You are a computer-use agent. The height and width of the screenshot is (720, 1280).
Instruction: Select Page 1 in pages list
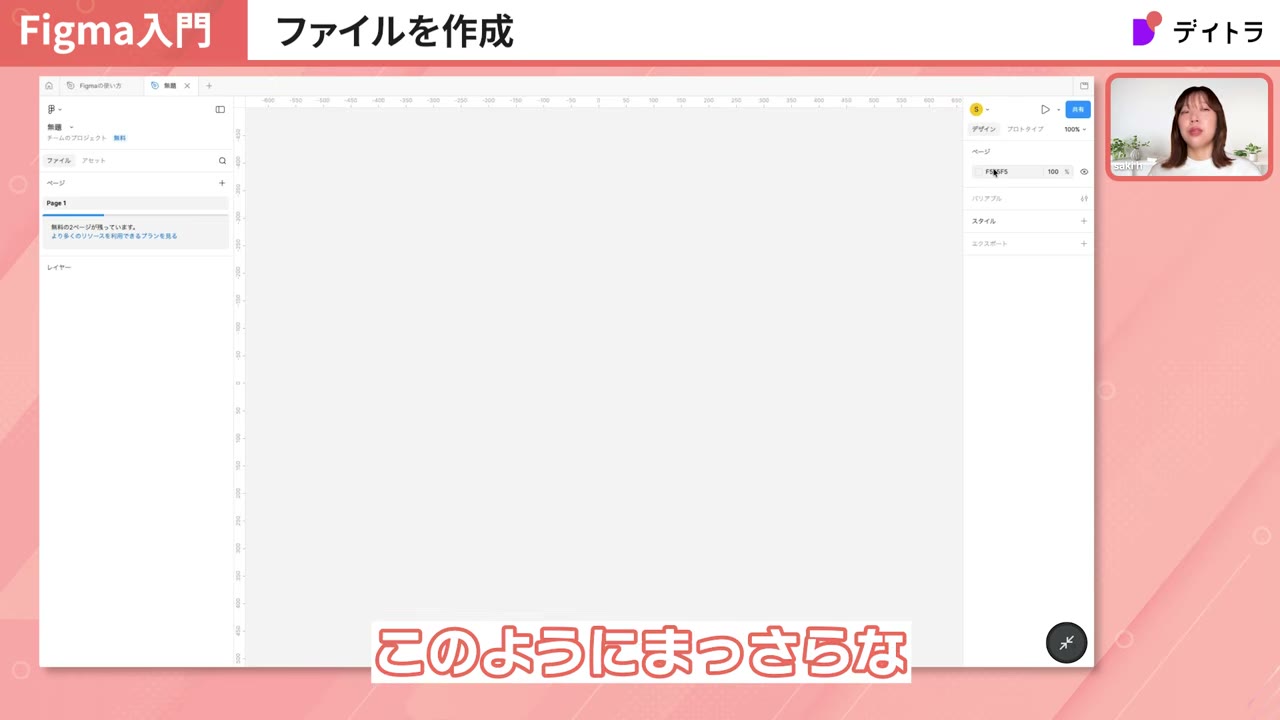(x=135, y=203)
